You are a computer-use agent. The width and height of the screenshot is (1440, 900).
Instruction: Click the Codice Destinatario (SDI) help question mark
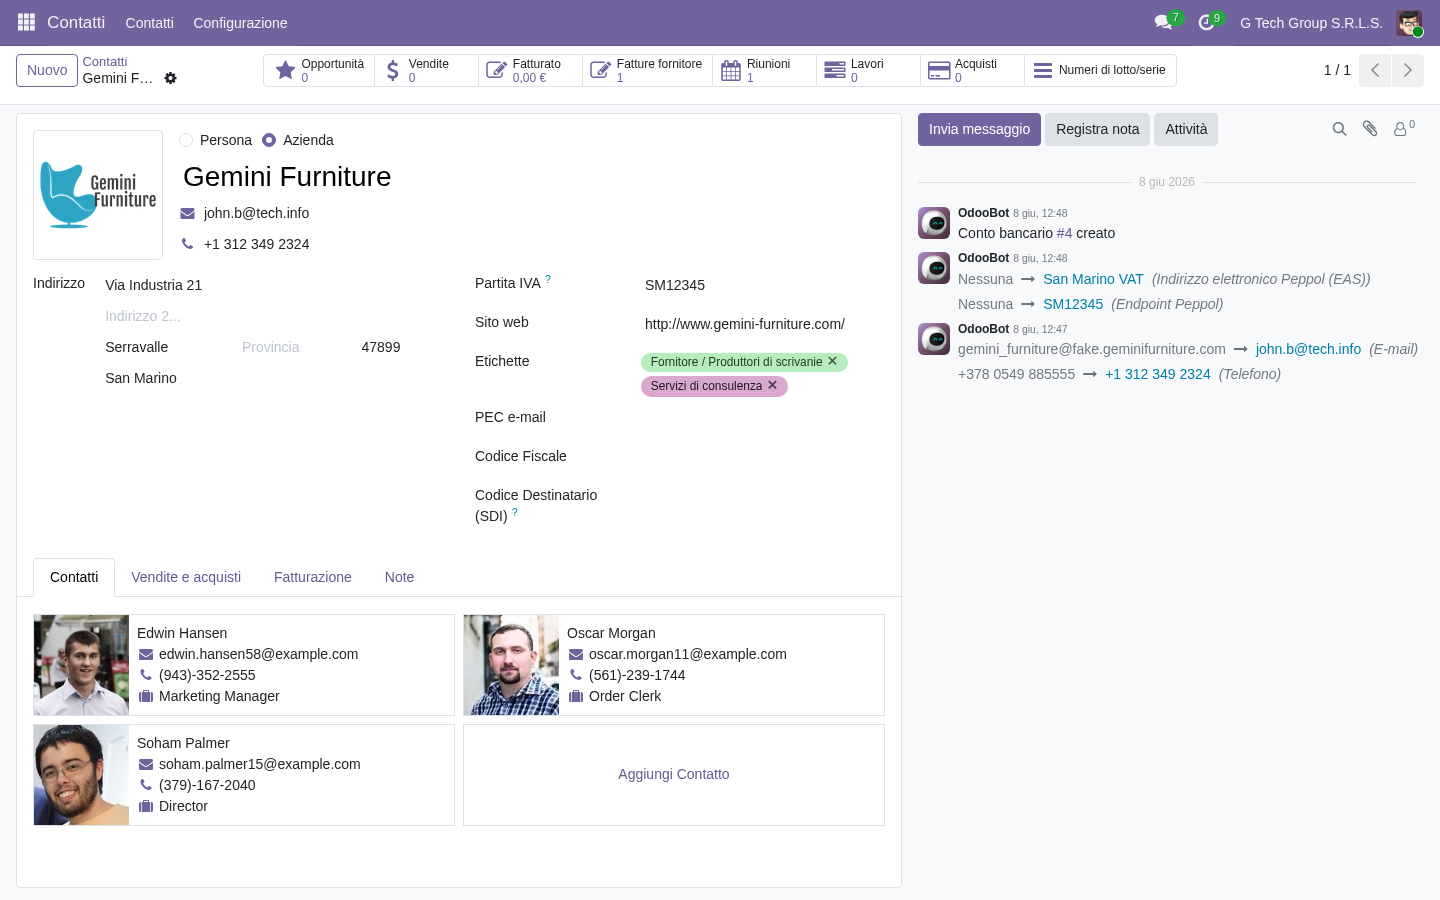(x=515, y=512)
